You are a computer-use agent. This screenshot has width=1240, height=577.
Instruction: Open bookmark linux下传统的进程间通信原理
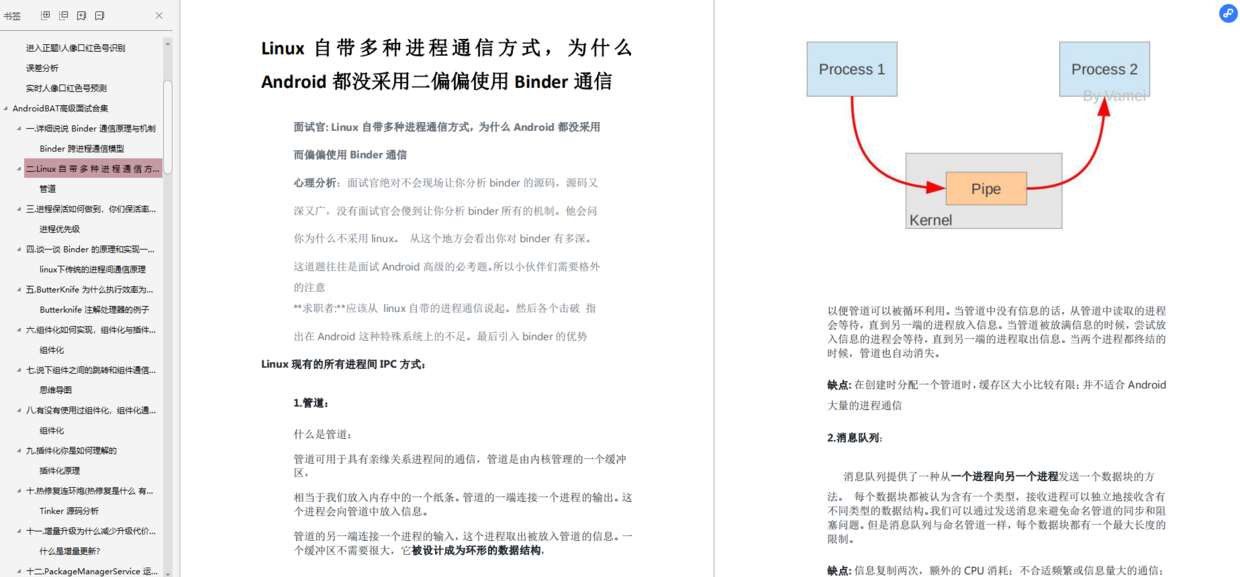tap(93, 269)
